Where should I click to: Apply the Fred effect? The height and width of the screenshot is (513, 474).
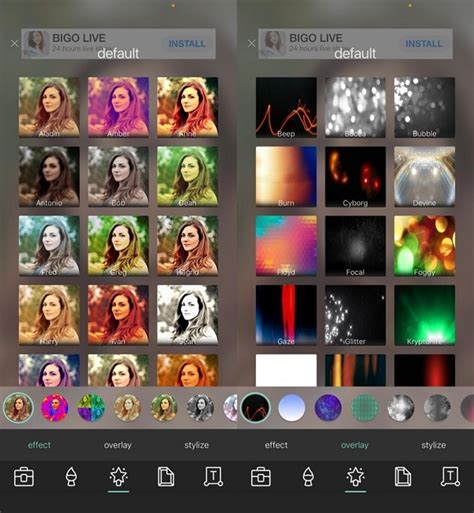coord(49,246)
